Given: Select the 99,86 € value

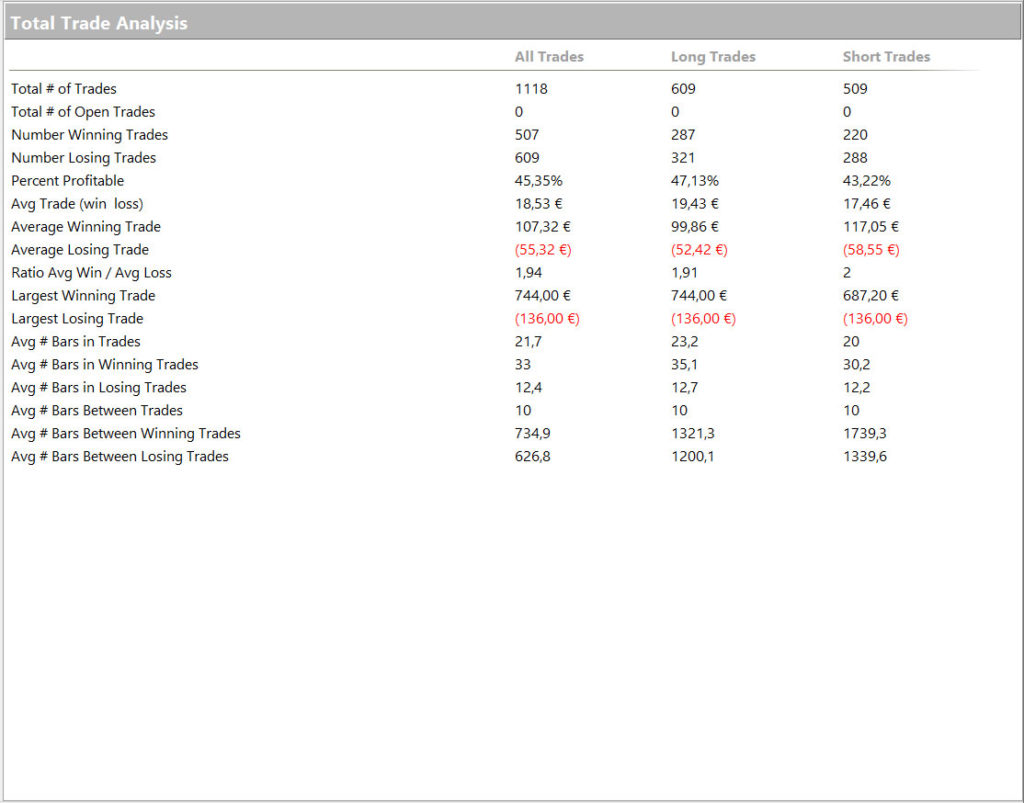Looking at the screenshot, I should 695,227.
